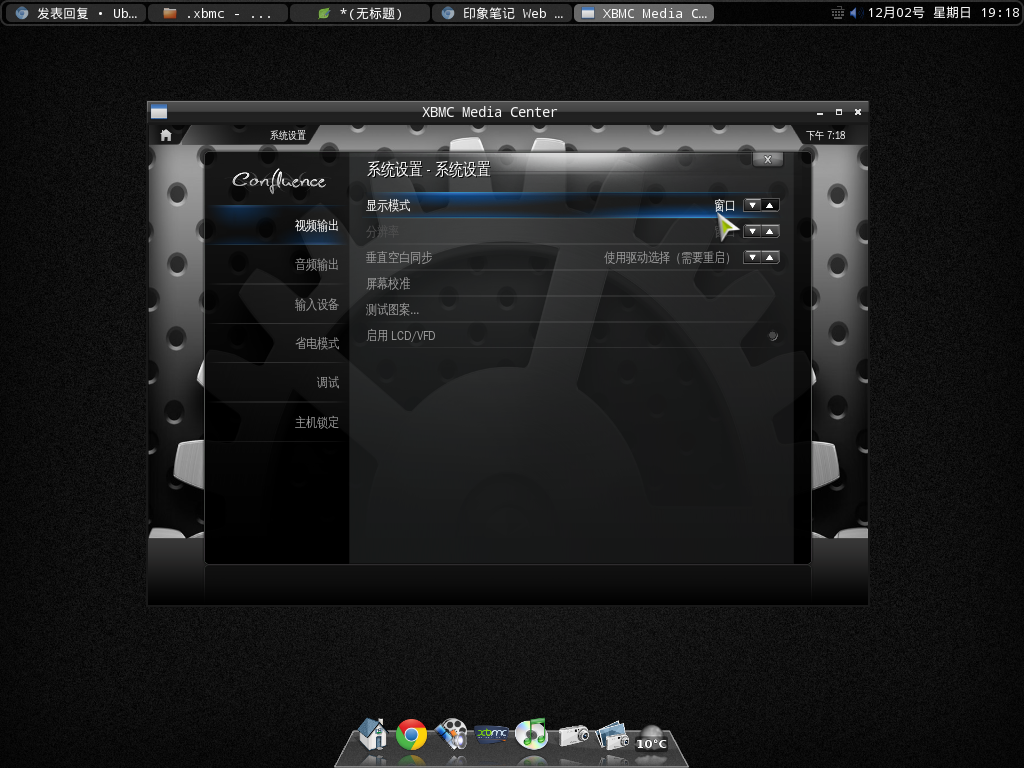Click XBMC Media C... task in panel
Image resolution: width=1024 pixels, height=768 pixels.
point(644,13)
